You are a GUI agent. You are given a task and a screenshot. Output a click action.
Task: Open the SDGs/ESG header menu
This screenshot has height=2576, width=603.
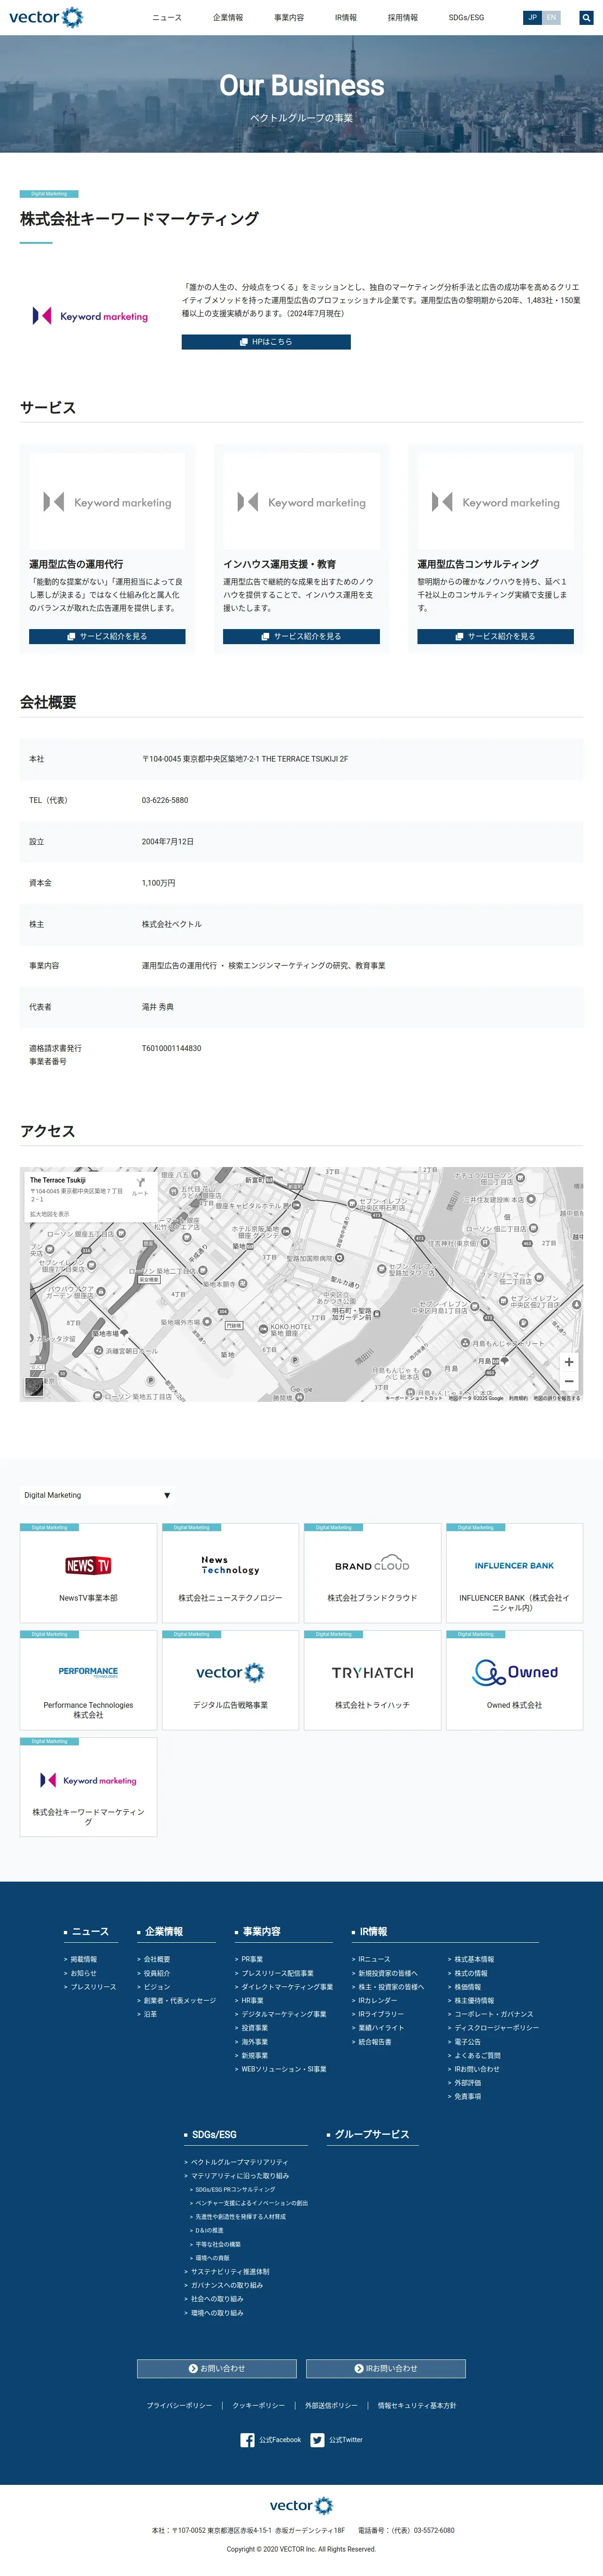point(466,17)
